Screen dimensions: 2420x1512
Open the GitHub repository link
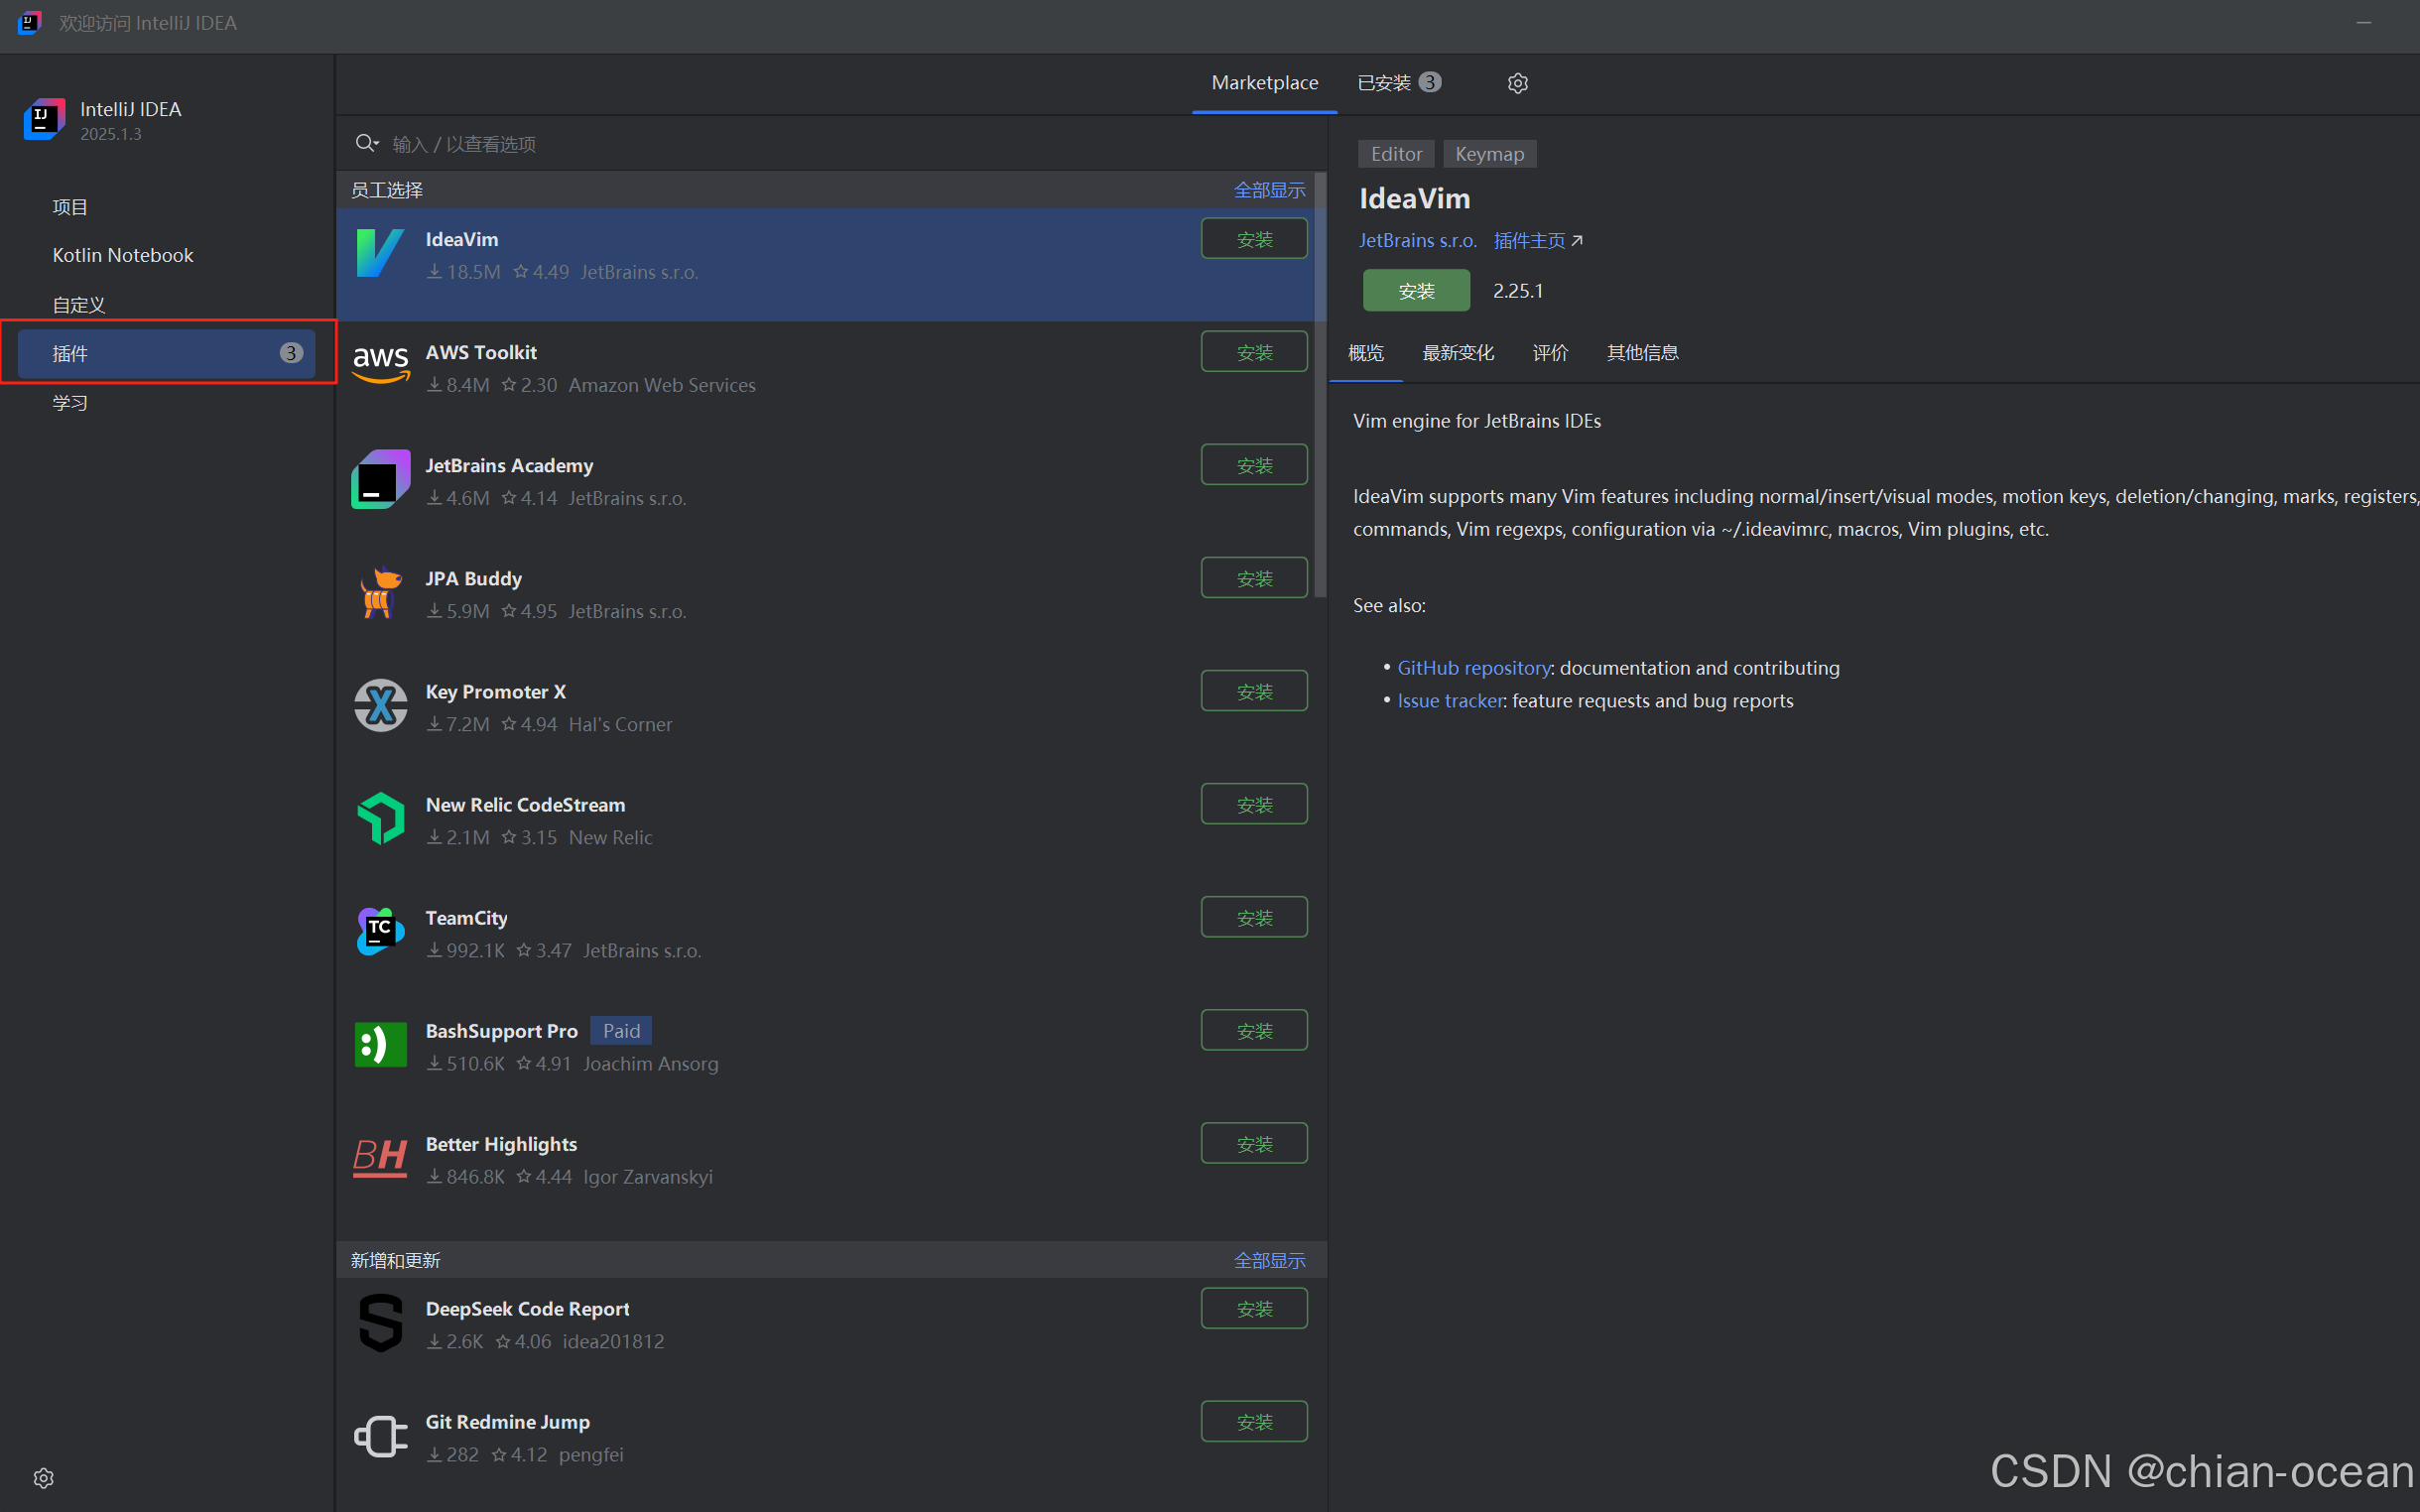pos(1474,668)
